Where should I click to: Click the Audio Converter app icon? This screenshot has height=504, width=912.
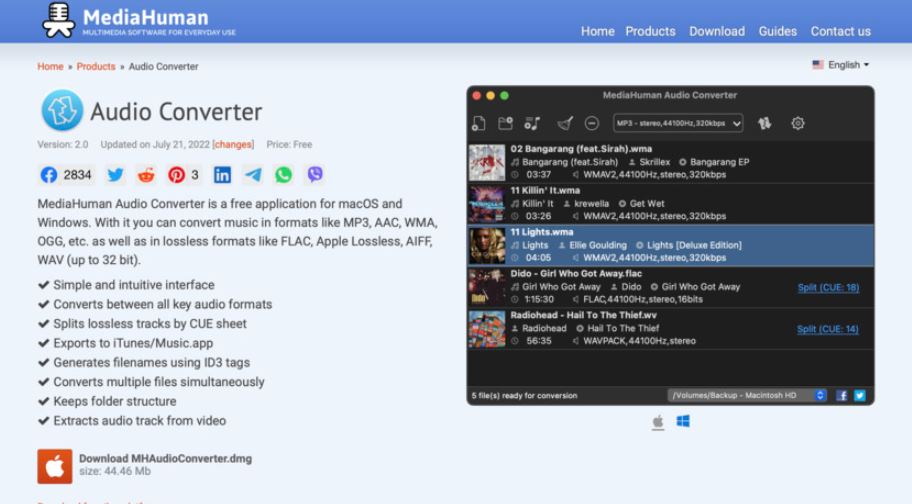(x=62, y=110)
